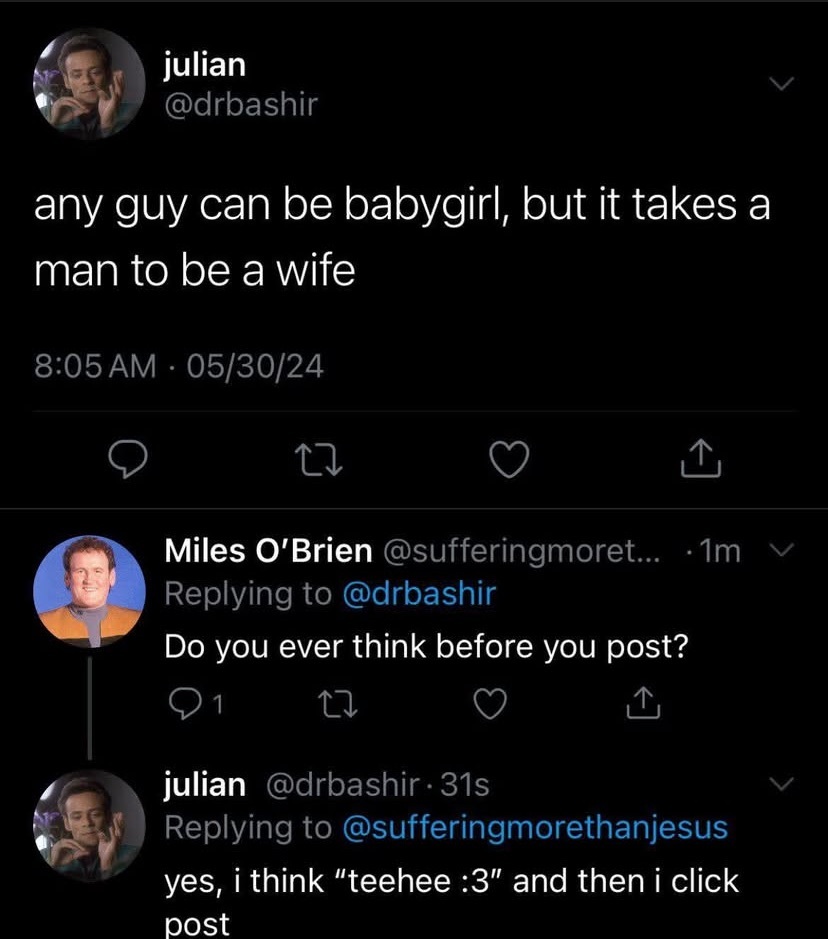The height and width of the screenshot is (939, 828).
Task: Open julian's profile picture at top
Action: pos(90,83)
